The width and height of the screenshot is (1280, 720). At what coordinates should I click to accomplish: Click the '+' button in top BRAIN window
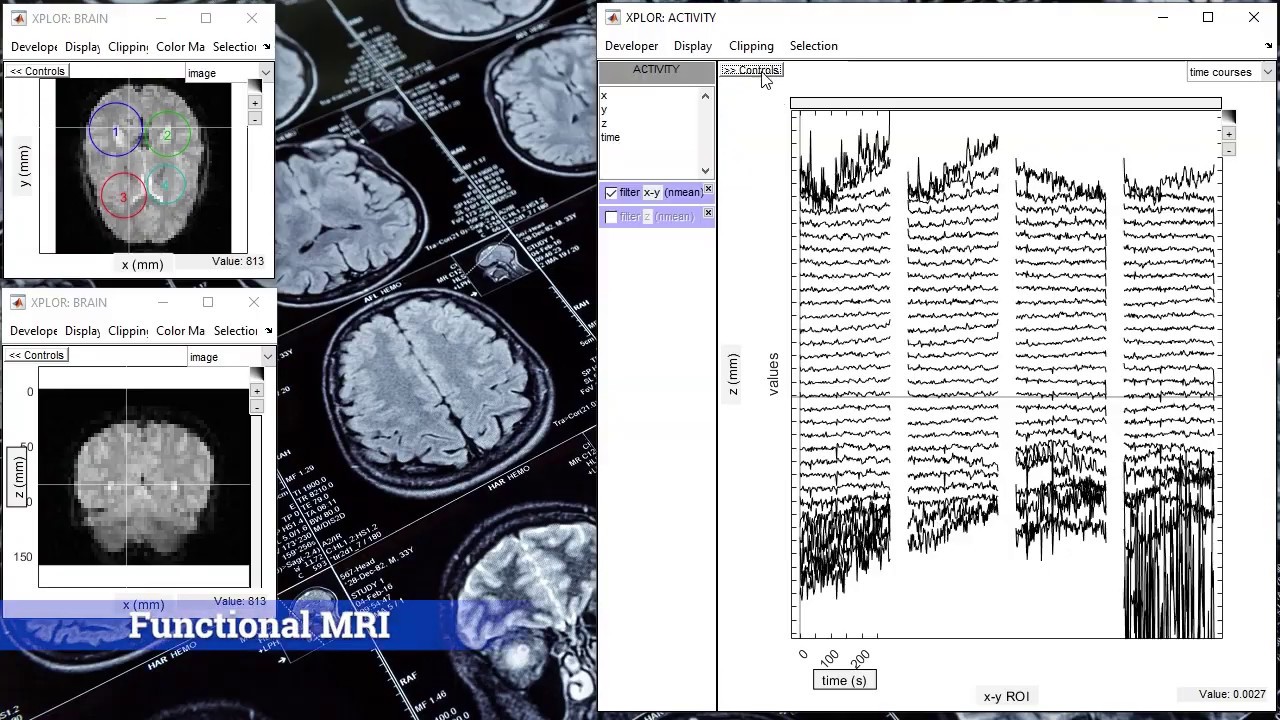(x=255, y=103)
